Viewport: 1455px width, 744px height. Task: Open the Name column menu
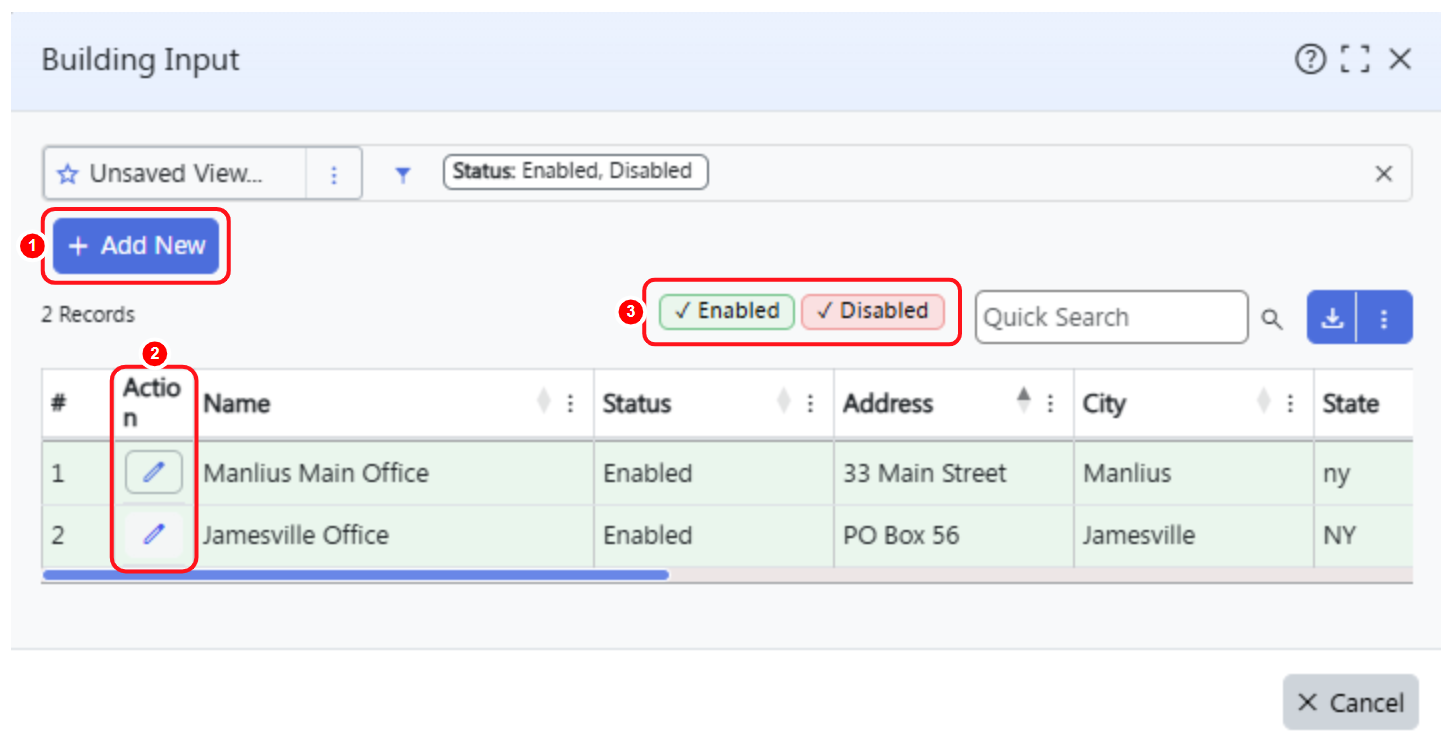[x=570, y=404]
